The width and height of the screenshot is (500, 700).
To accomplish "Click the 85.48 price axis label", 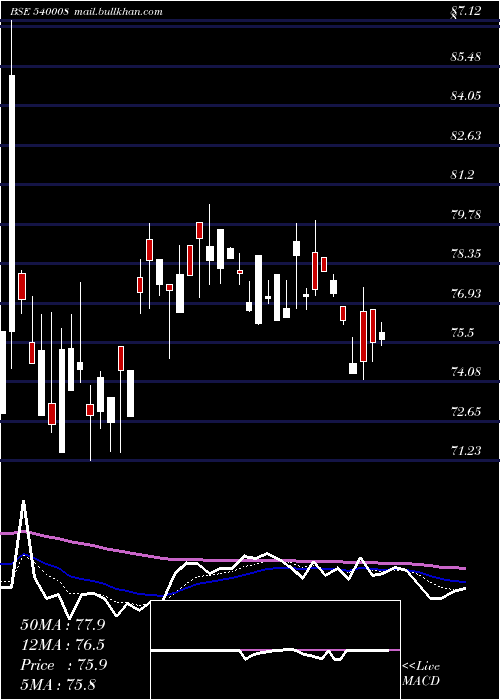I will tap(466, 57).
